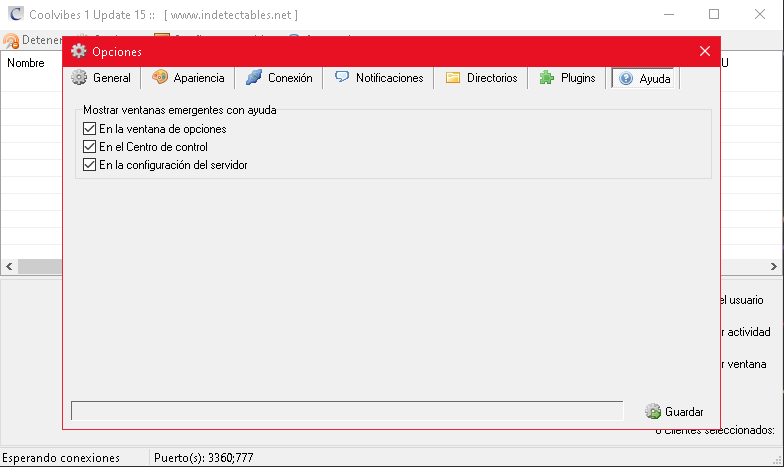Click the status field beside Guardar
Viewport: 784px width, 467px height.
tap(346, 411)
